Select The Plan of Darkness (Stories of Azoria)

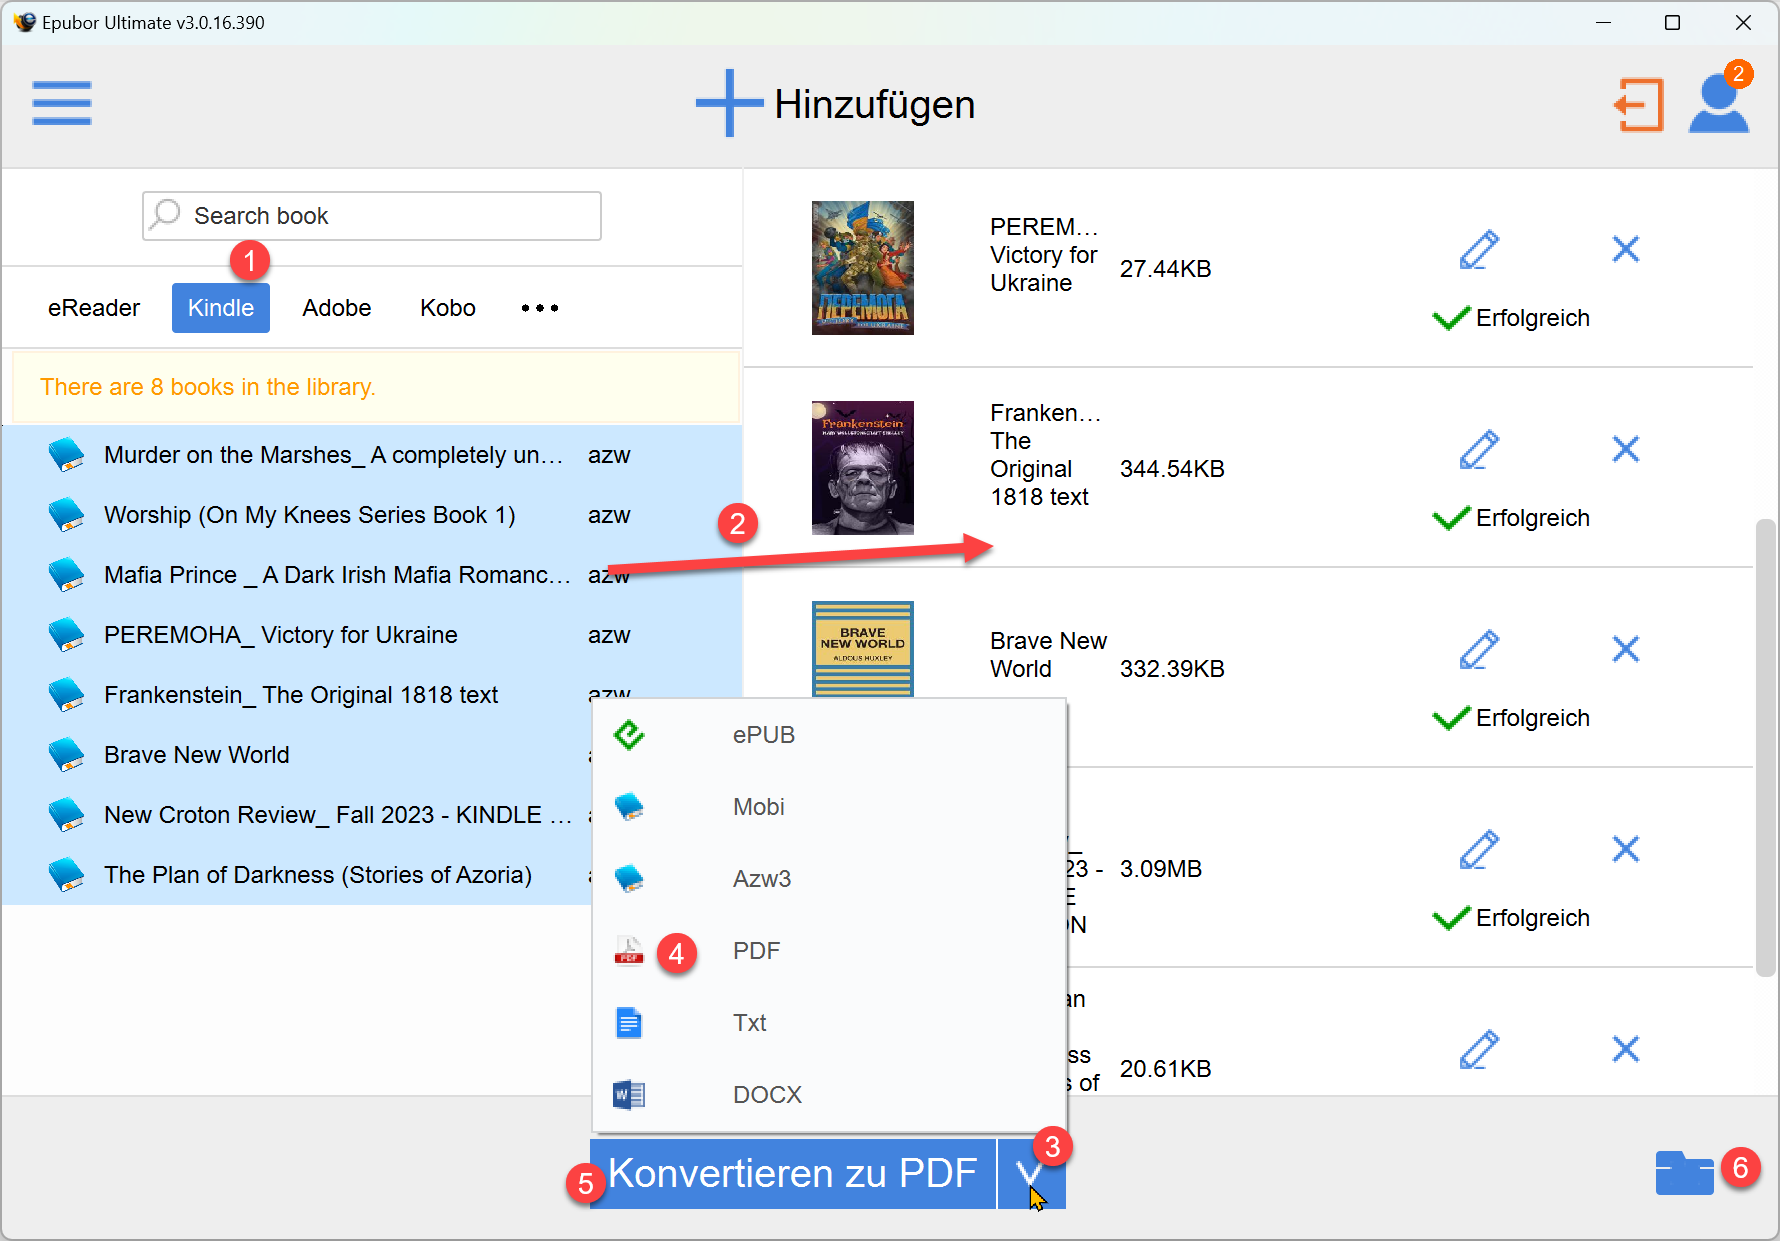pyautogui.click(x=298, y=875)
